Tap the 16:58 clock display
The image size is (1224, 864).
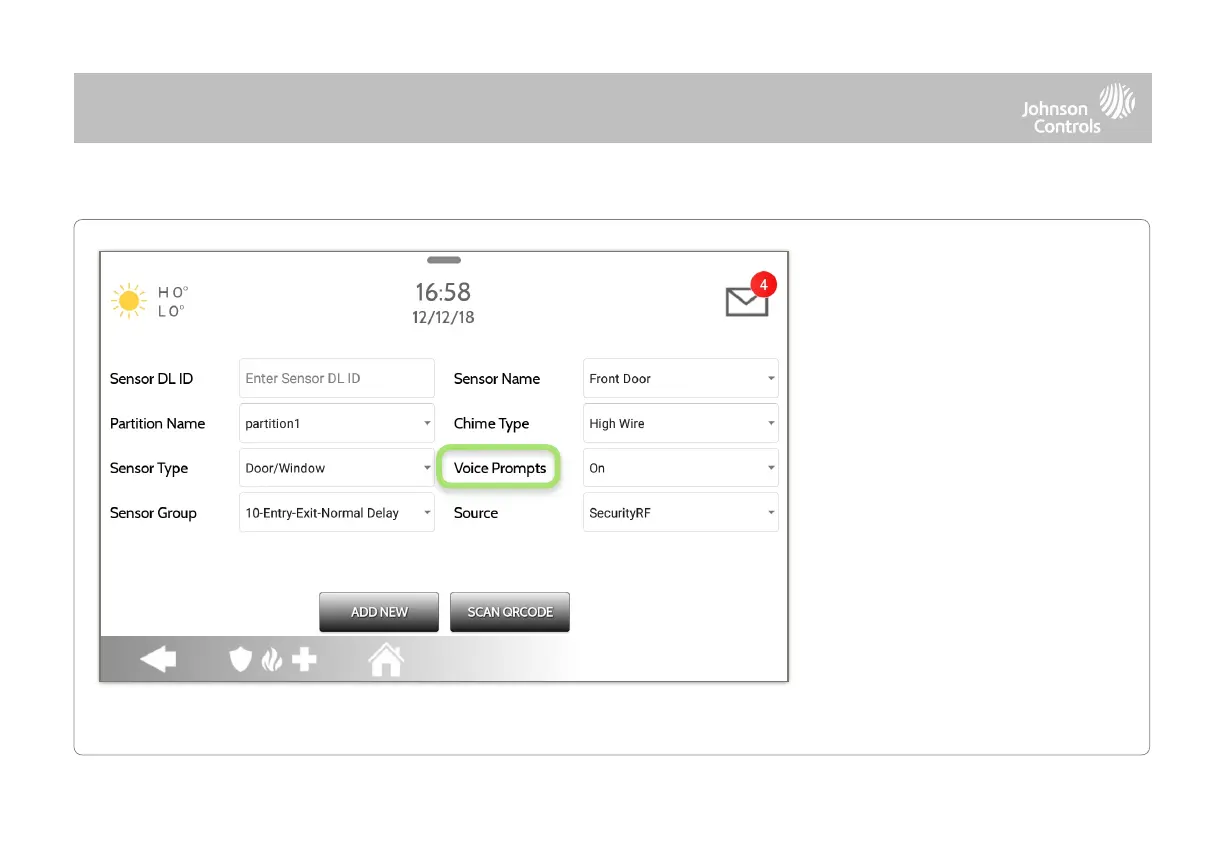tap(443, 292)
